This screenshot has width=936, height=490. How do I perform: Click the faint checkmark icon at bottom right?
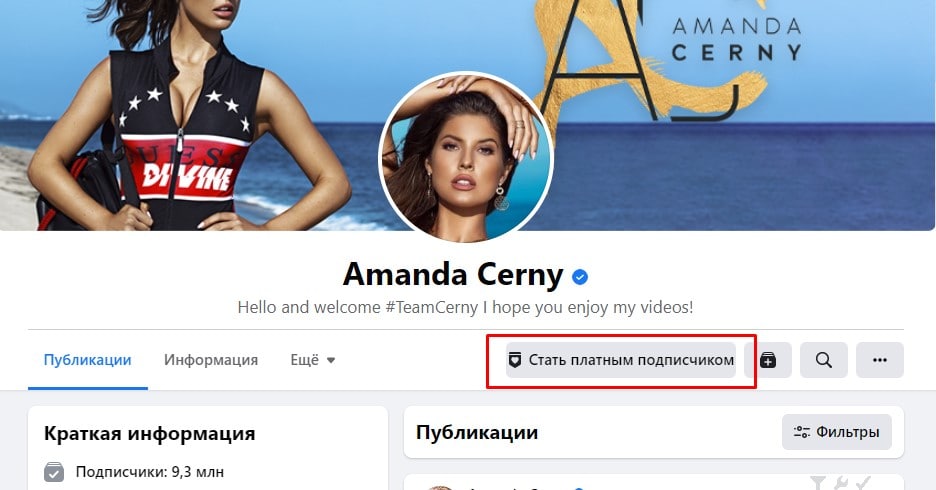click(863, 482)
